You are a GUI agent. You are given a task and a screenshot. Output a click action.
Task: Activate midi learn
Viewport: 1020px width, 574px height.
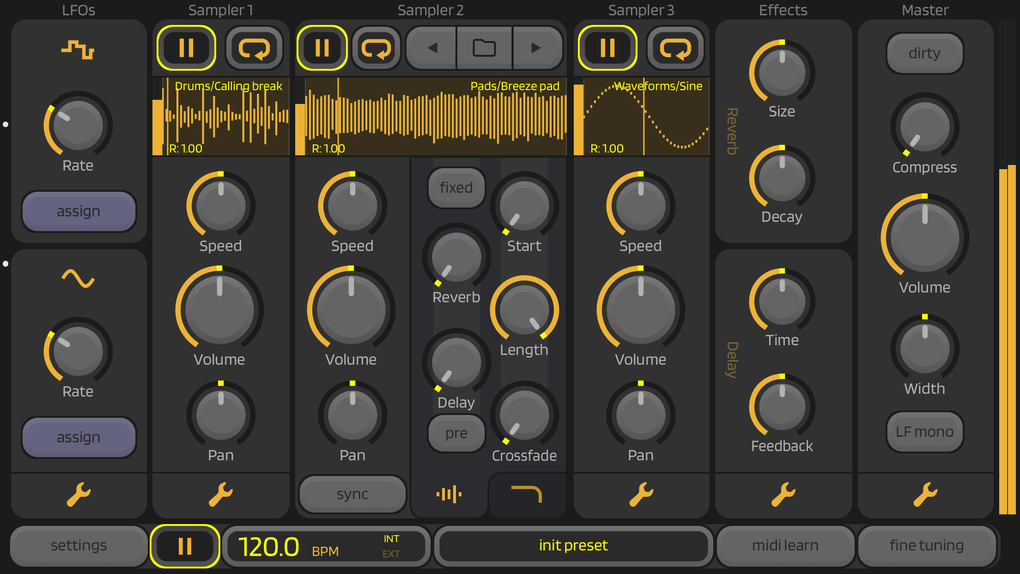tap(785, 545)
